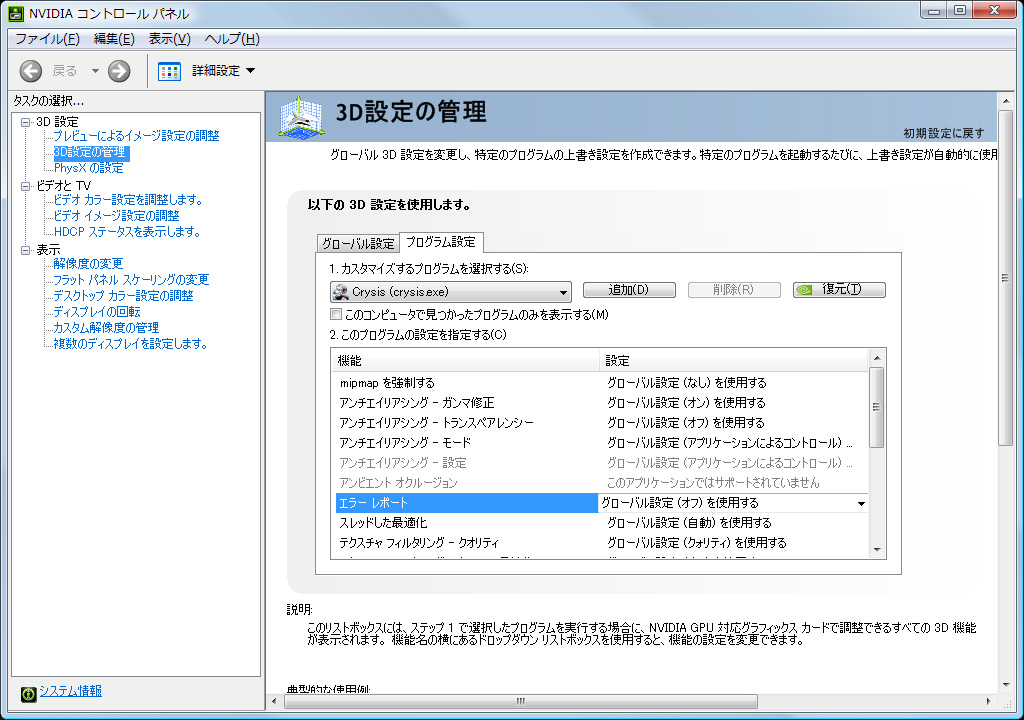The width and height of the screenshot is (1024, 720).
Task: Select テクスチャ フィルタリング - クオリティ row
Action: coord(599,543)
